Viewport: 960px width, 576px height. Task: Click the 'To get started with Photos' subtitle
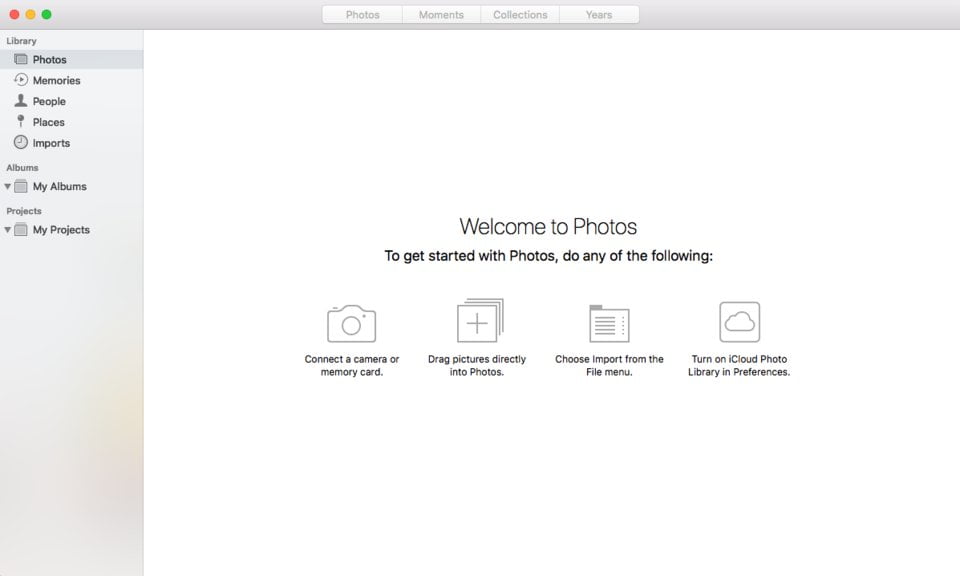548,256
